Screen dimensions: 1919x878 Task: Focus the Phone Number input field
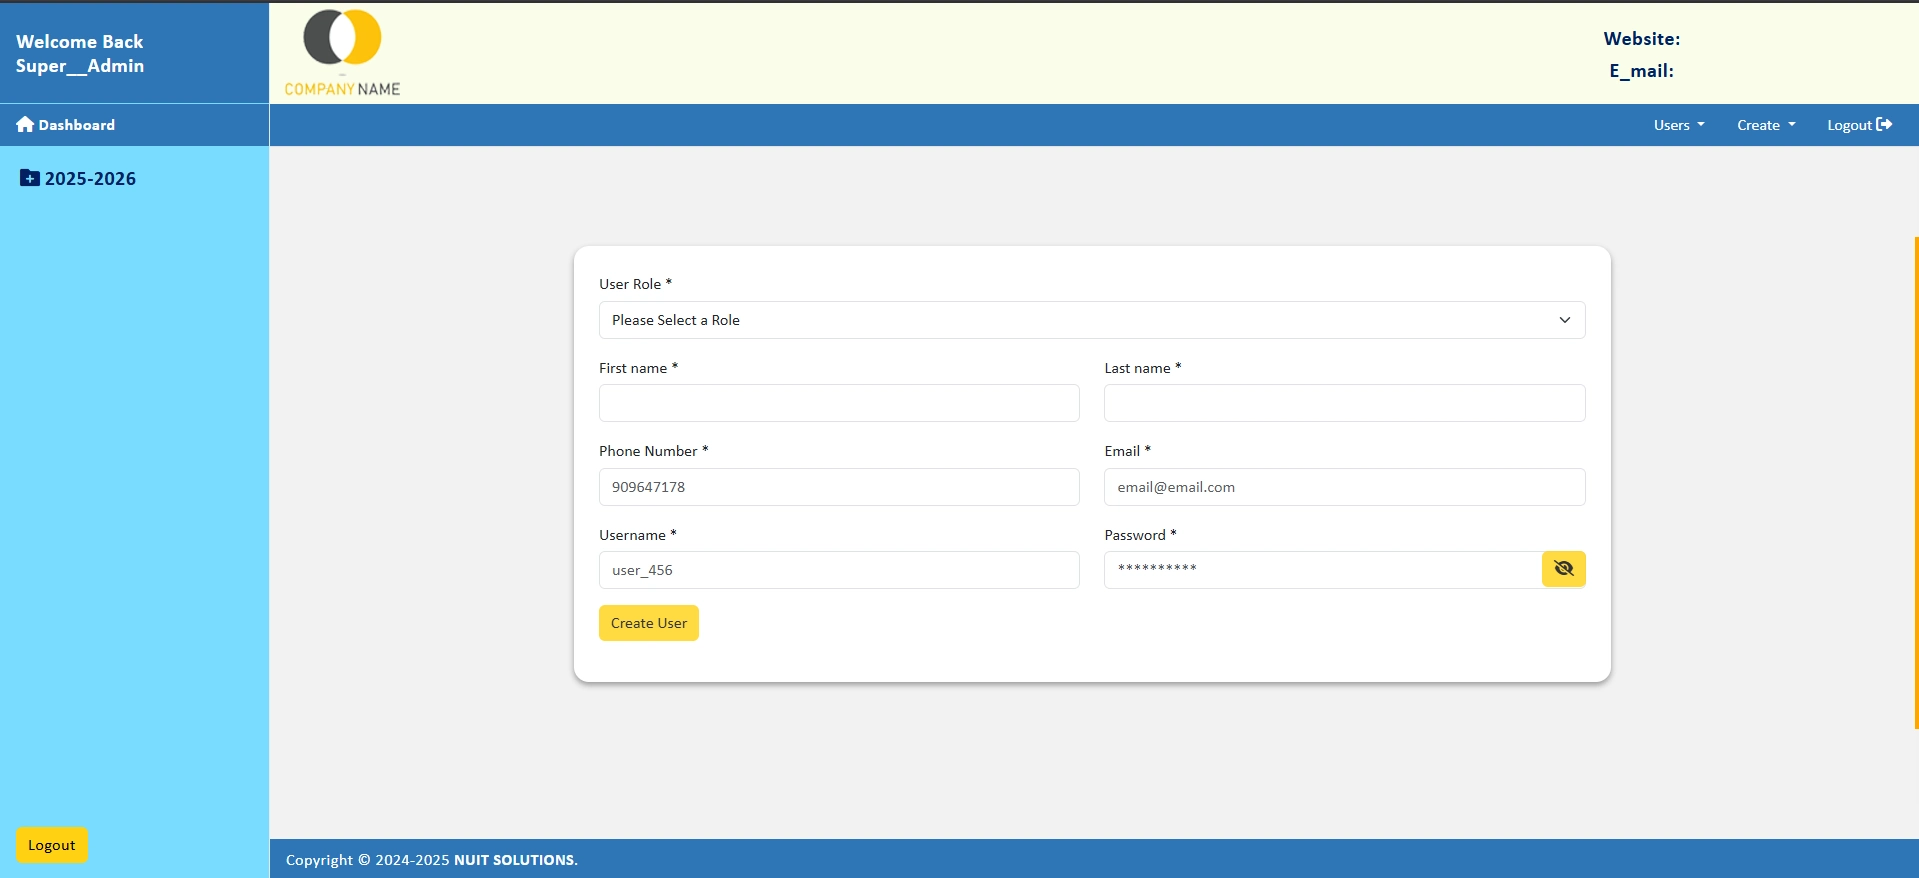click(838, 487)
